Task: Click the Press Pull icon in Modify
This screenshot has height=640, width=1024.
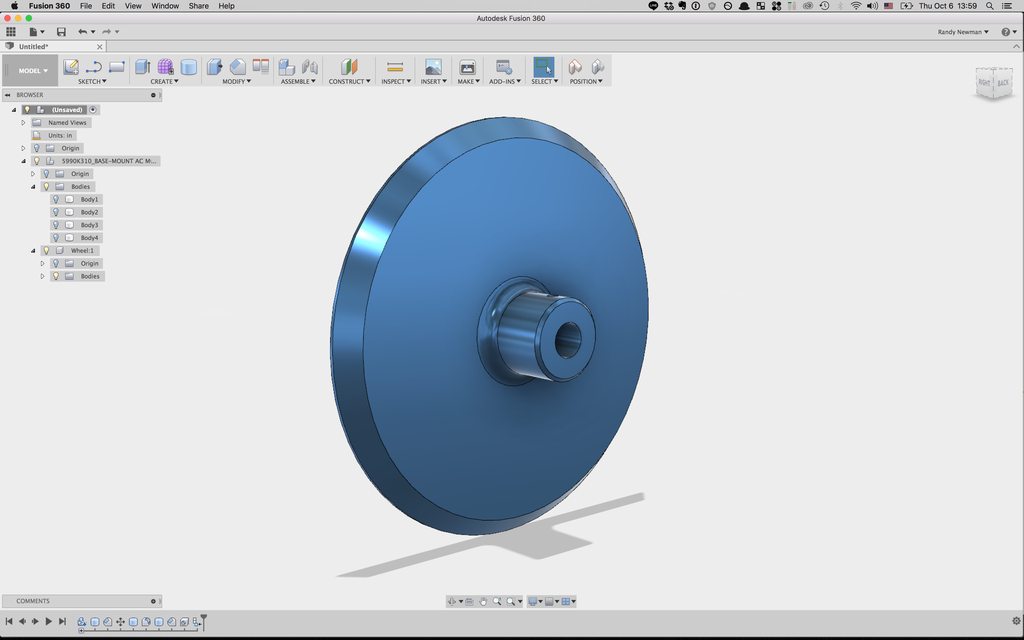Action: click(214, 67)
